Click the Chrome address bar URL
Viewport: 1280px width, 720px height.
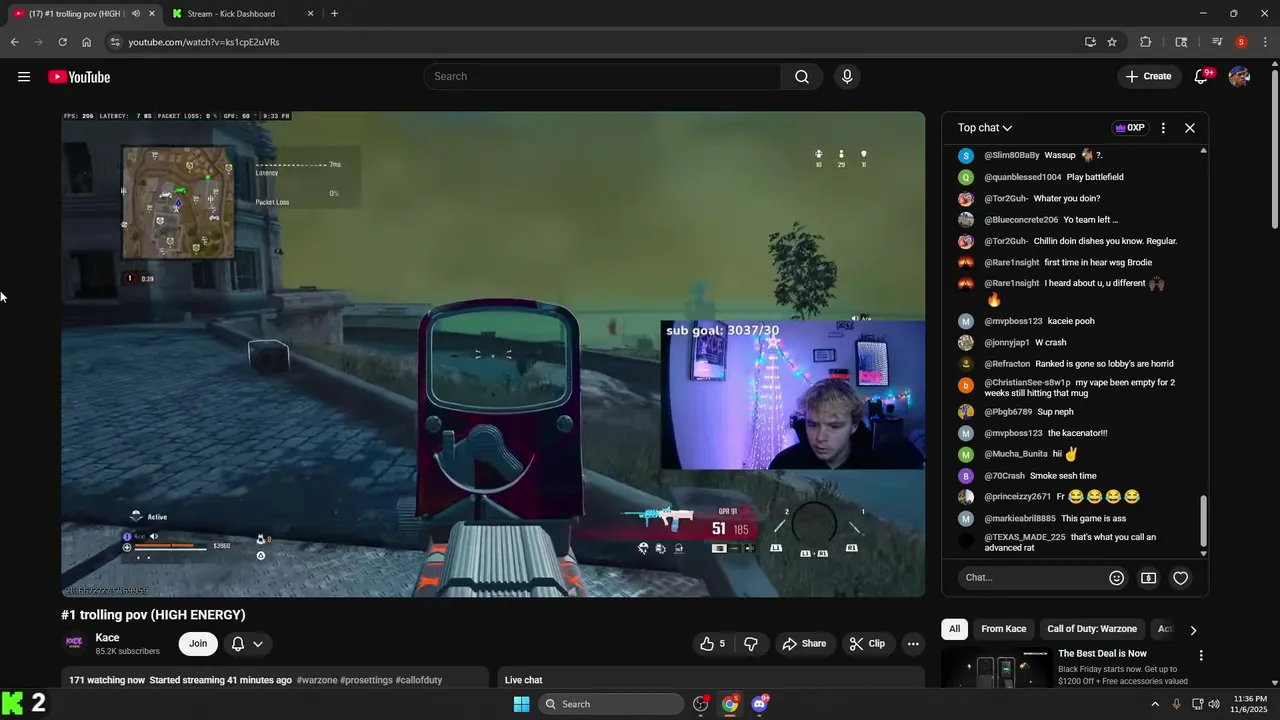click(x=204, y=42)
